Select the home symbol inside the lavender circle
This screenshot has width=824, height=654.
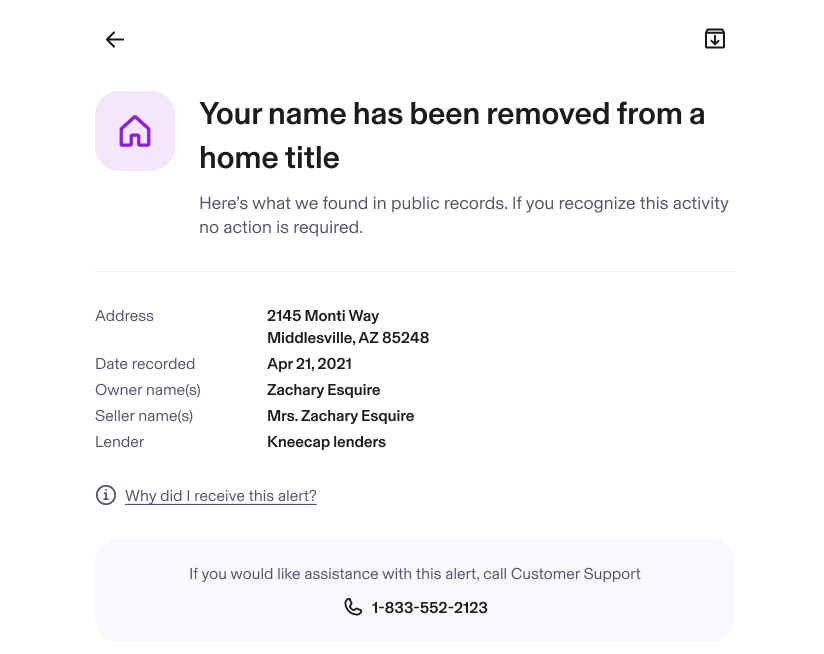tap(135, 131)
